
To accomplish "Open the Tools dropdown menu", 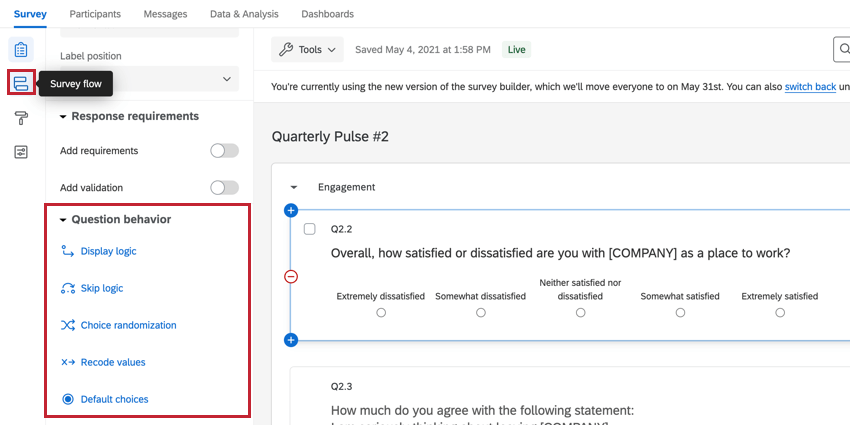I will click(x=307, y=50).
